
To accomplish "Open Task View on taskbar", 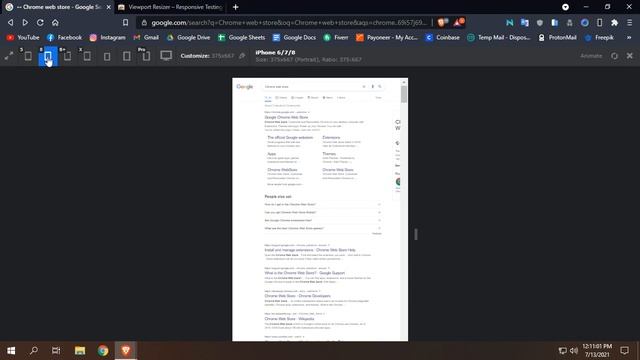I will pos(56,350).
